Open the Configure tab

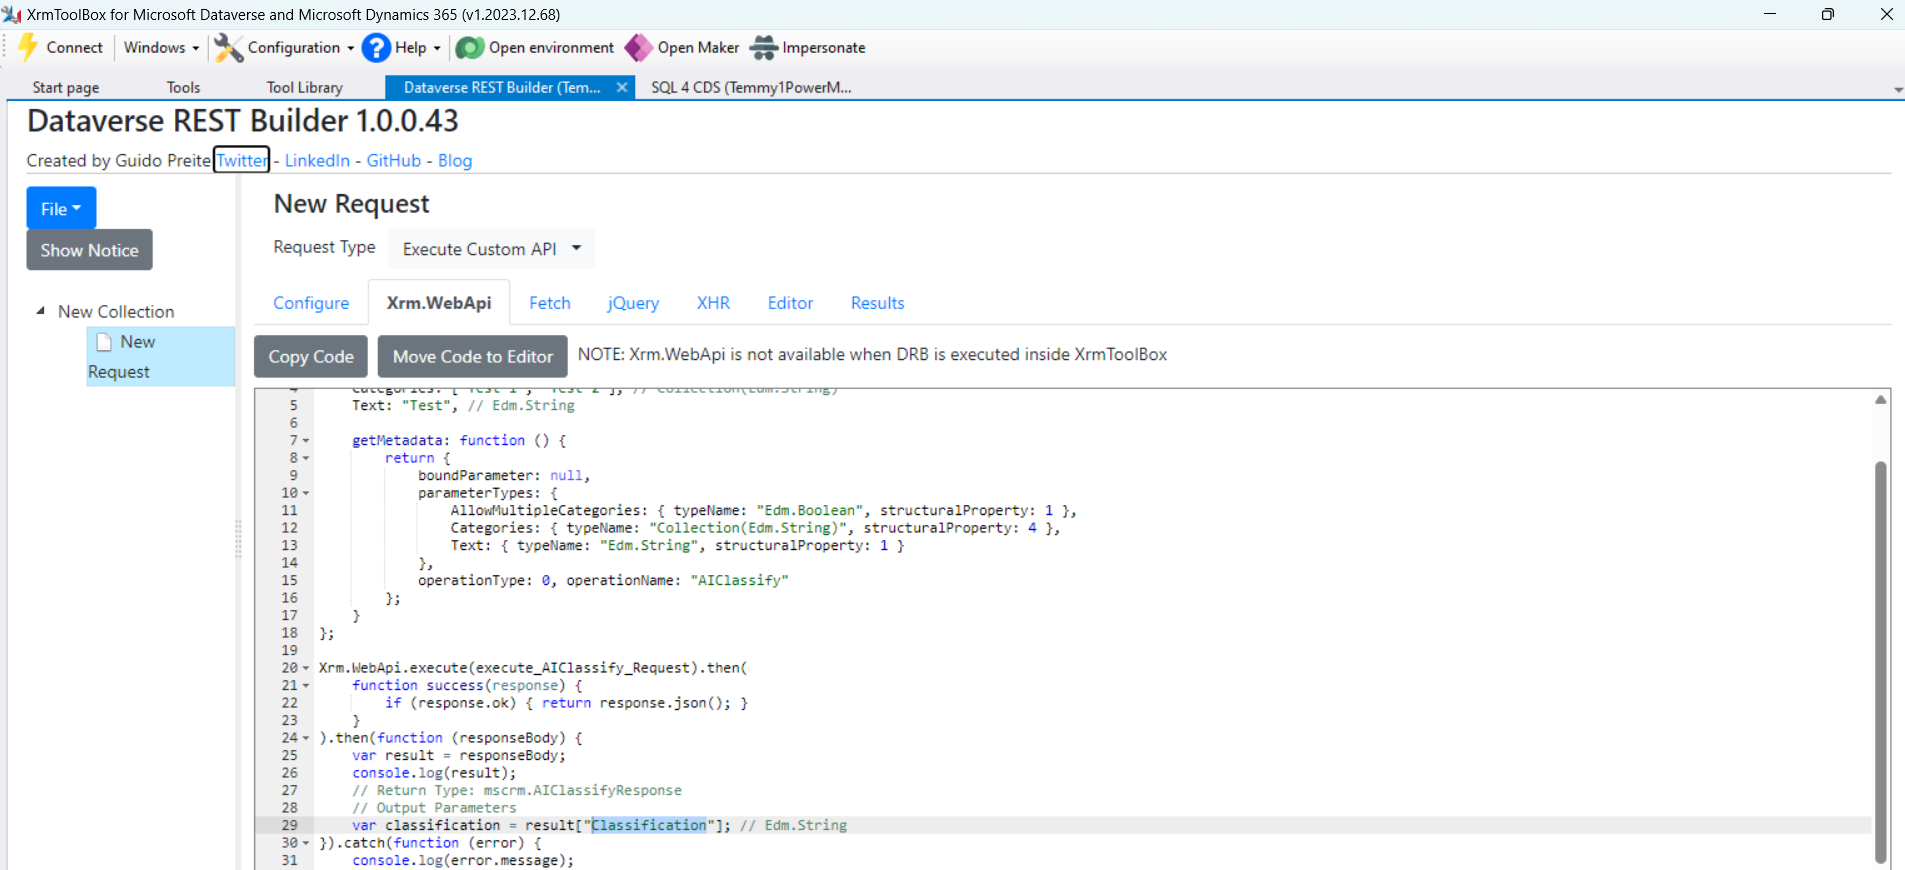[311, 303]
